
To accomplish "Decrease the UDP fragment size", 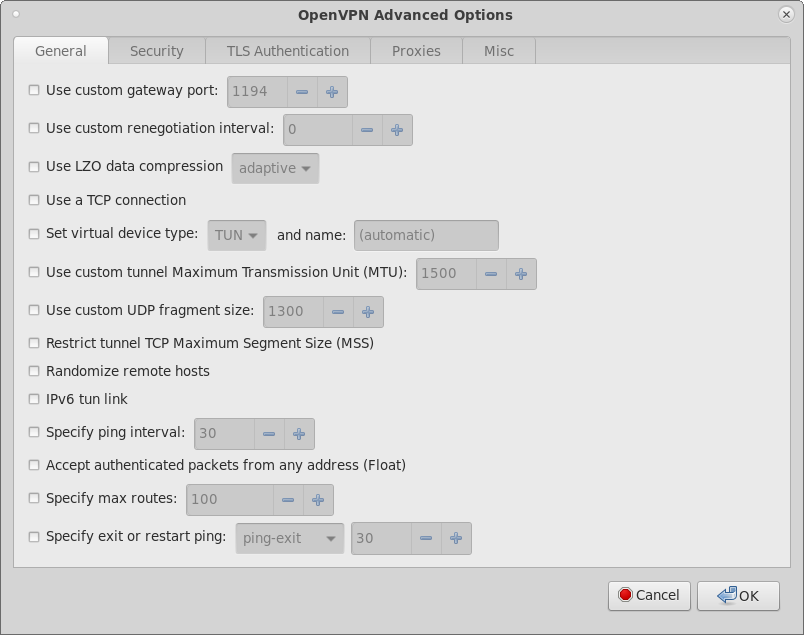I will coord(338,312).
